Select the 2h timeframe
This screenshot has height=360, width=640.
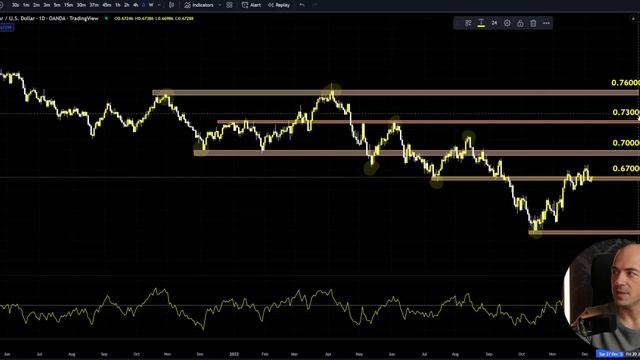(127, 5)
